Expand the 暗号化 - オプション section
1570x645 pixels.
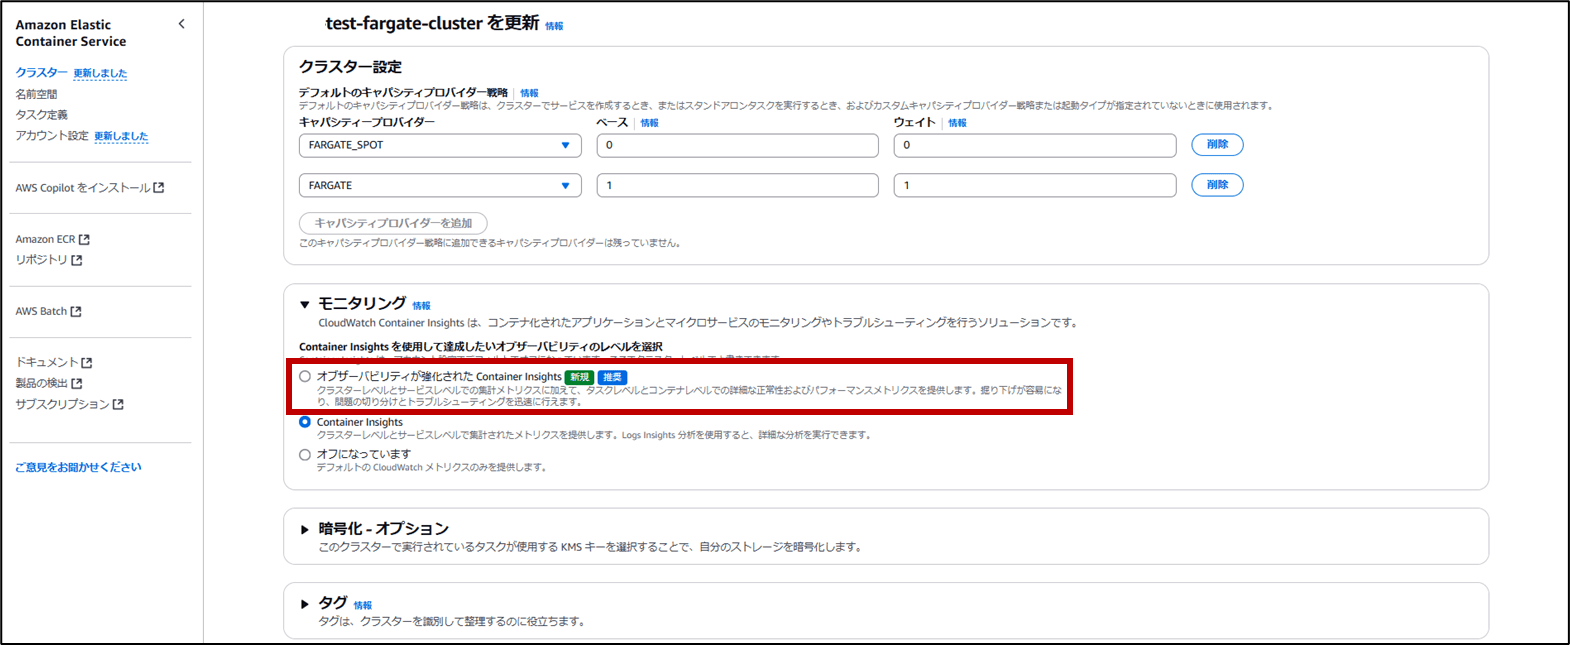point(305,529)
